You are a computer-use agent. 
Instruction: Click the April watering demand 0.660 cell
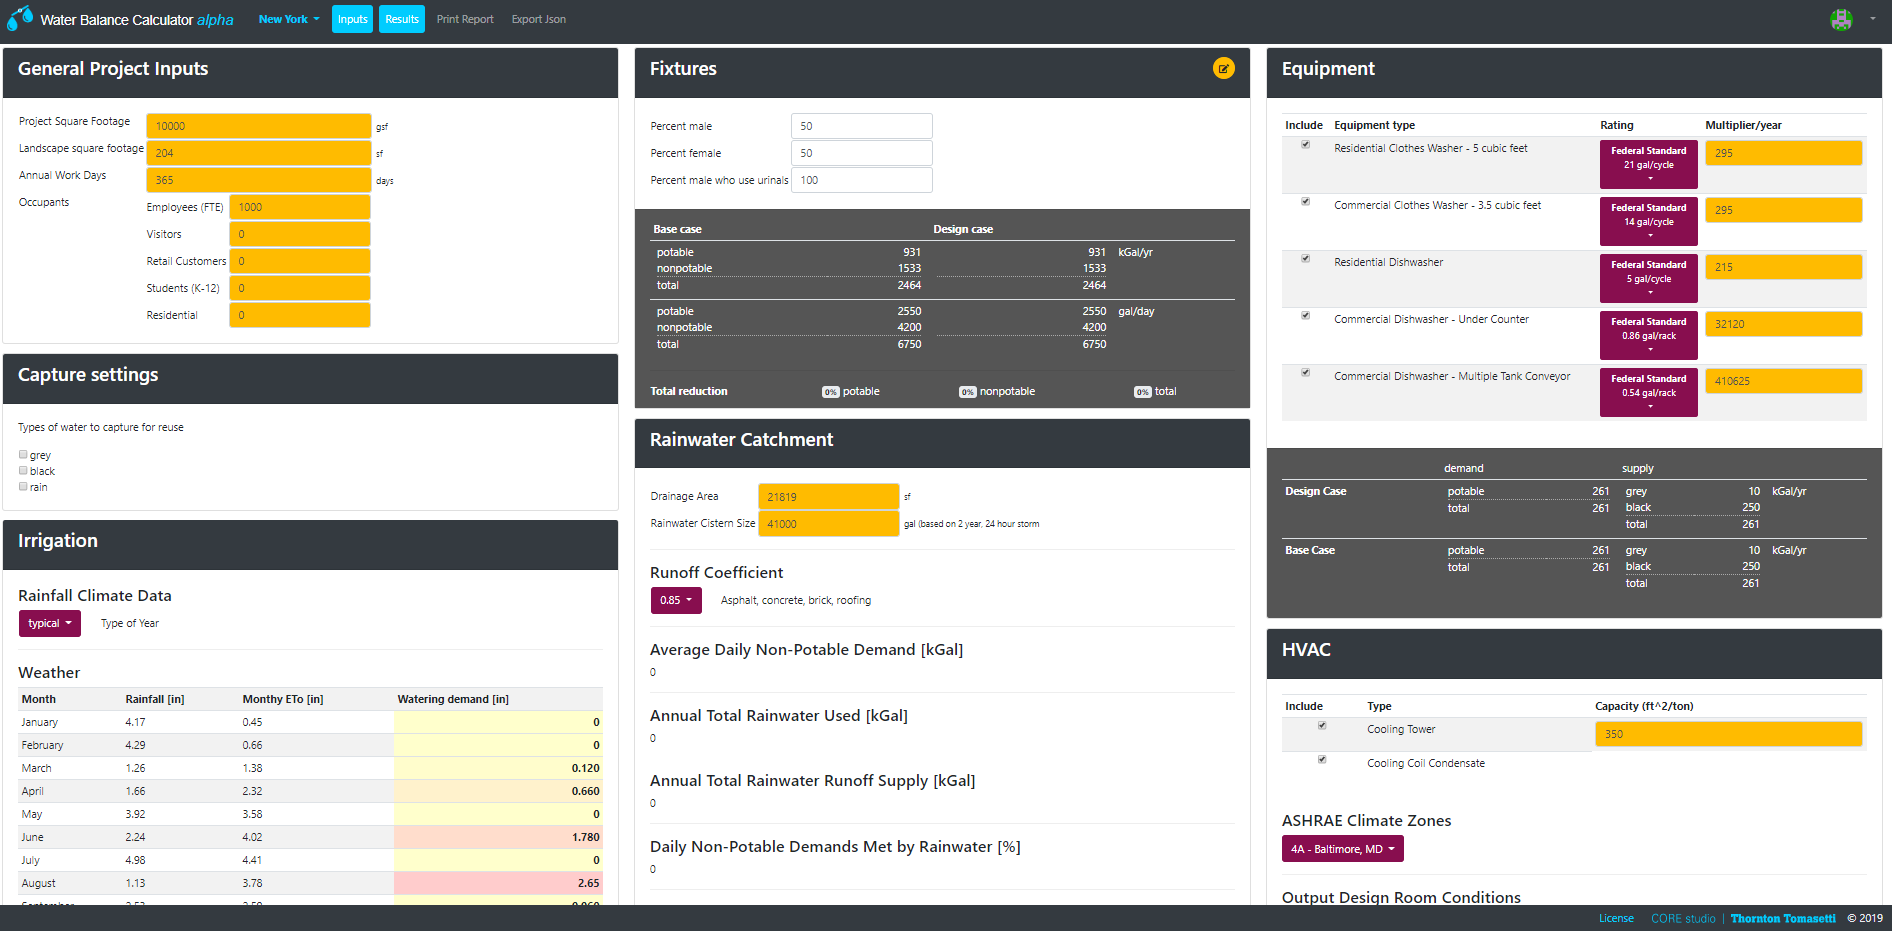498,791
